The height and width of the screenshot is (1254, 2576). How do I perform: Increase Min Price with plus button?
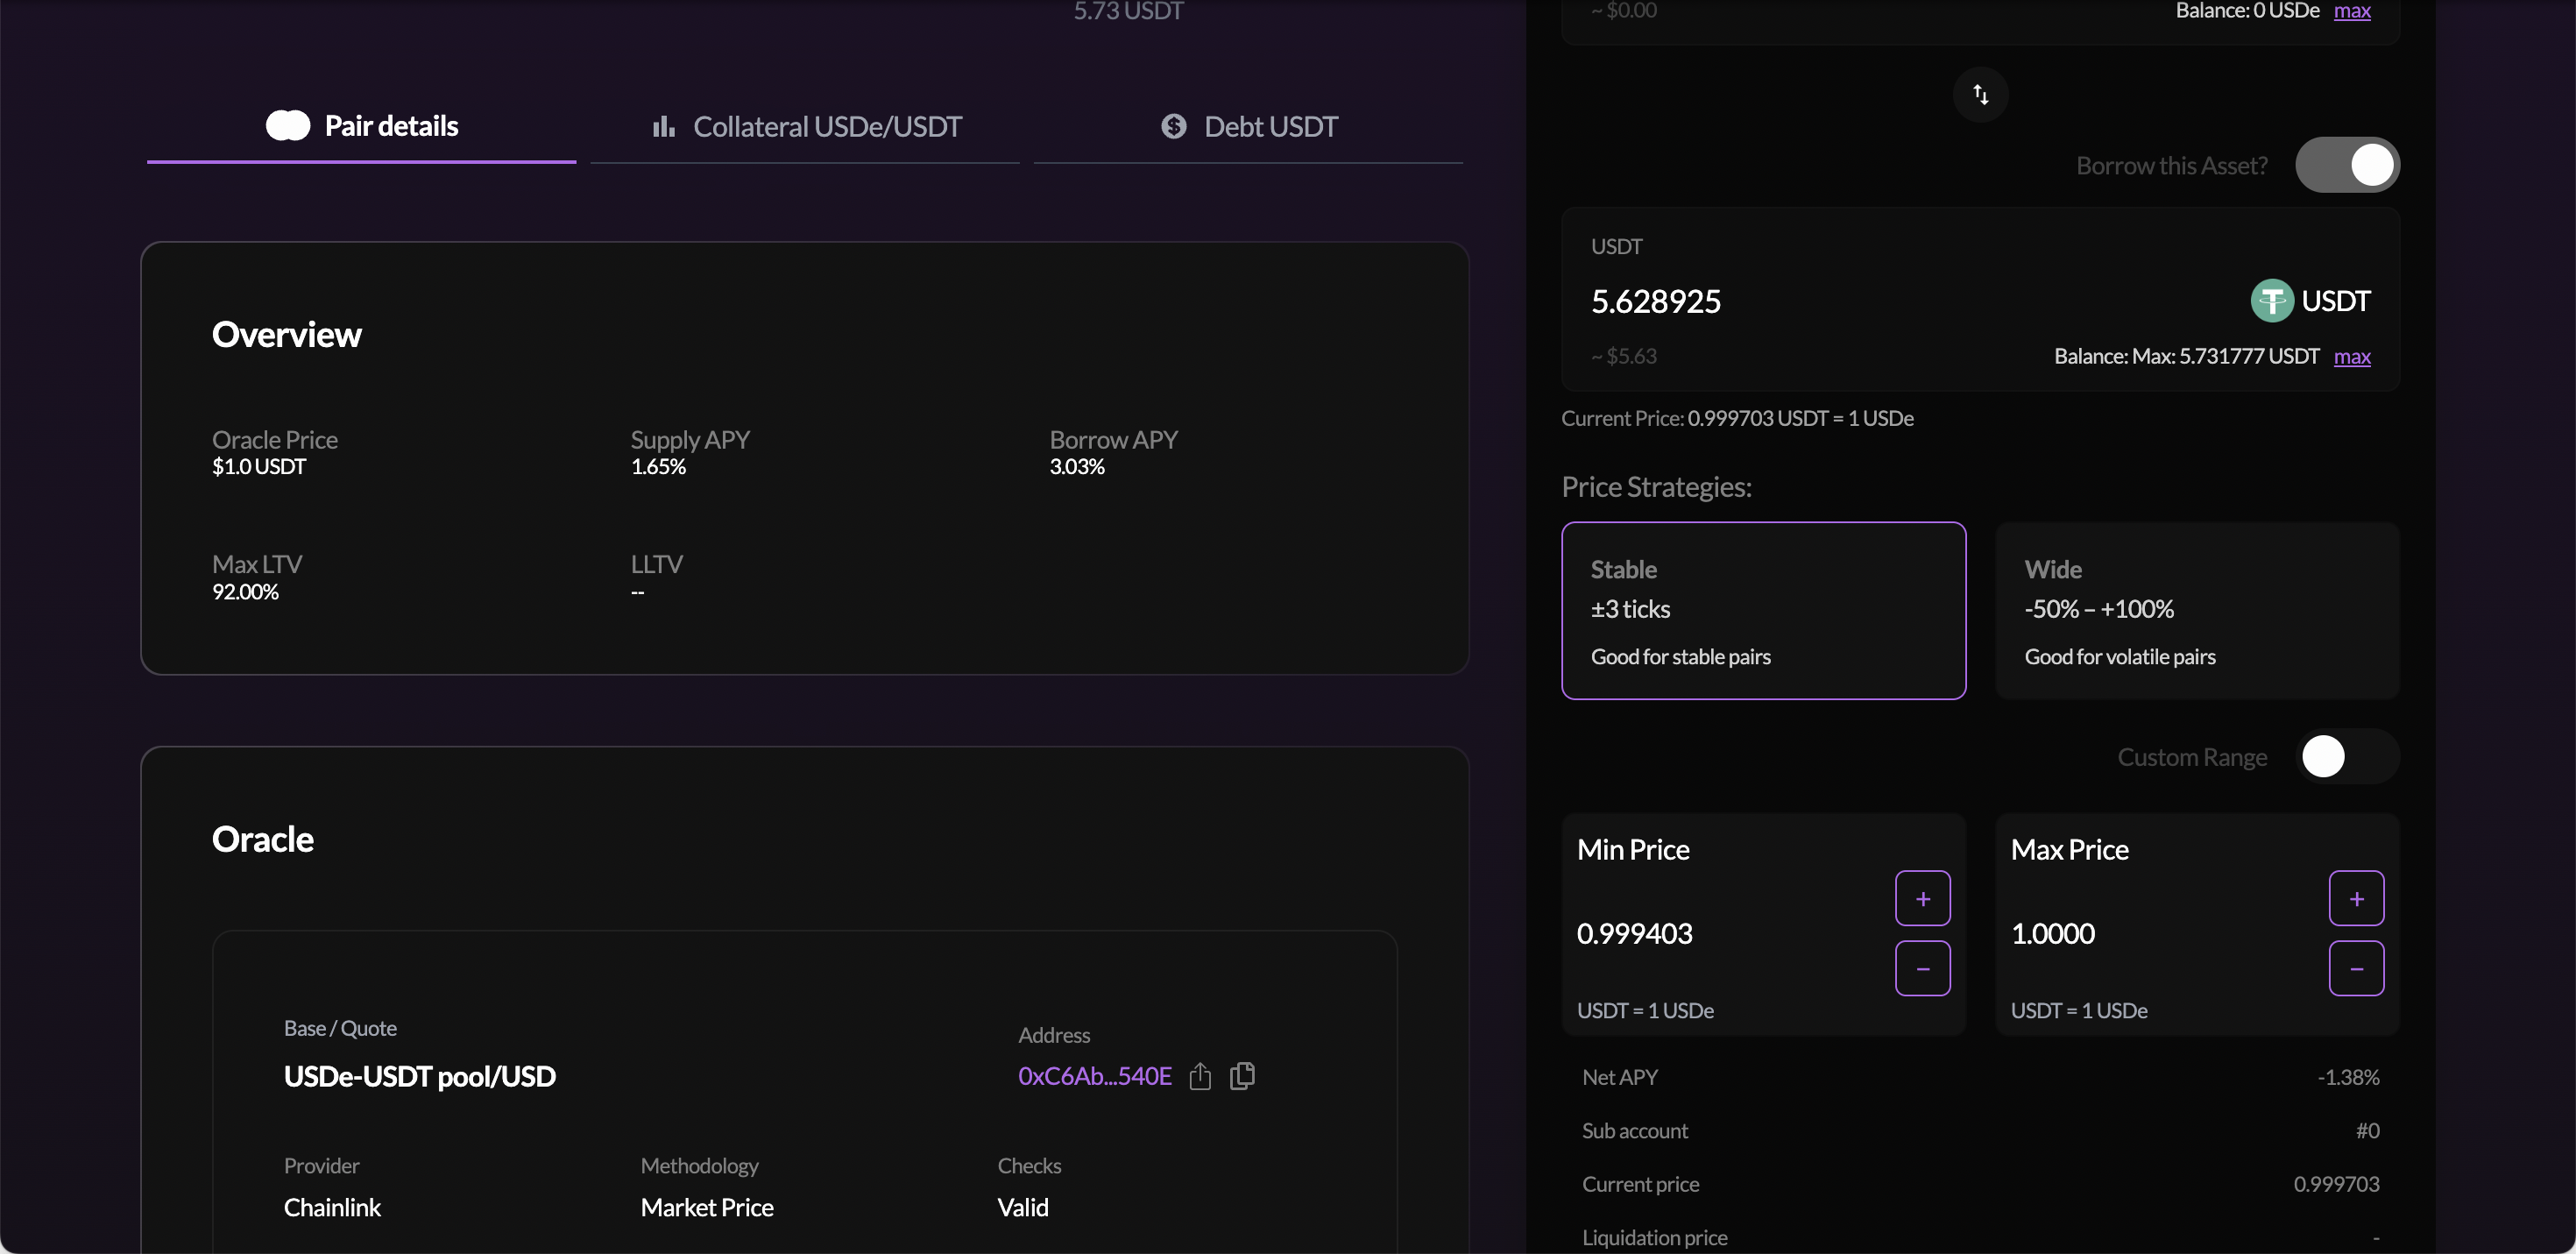coord(1922,899)
